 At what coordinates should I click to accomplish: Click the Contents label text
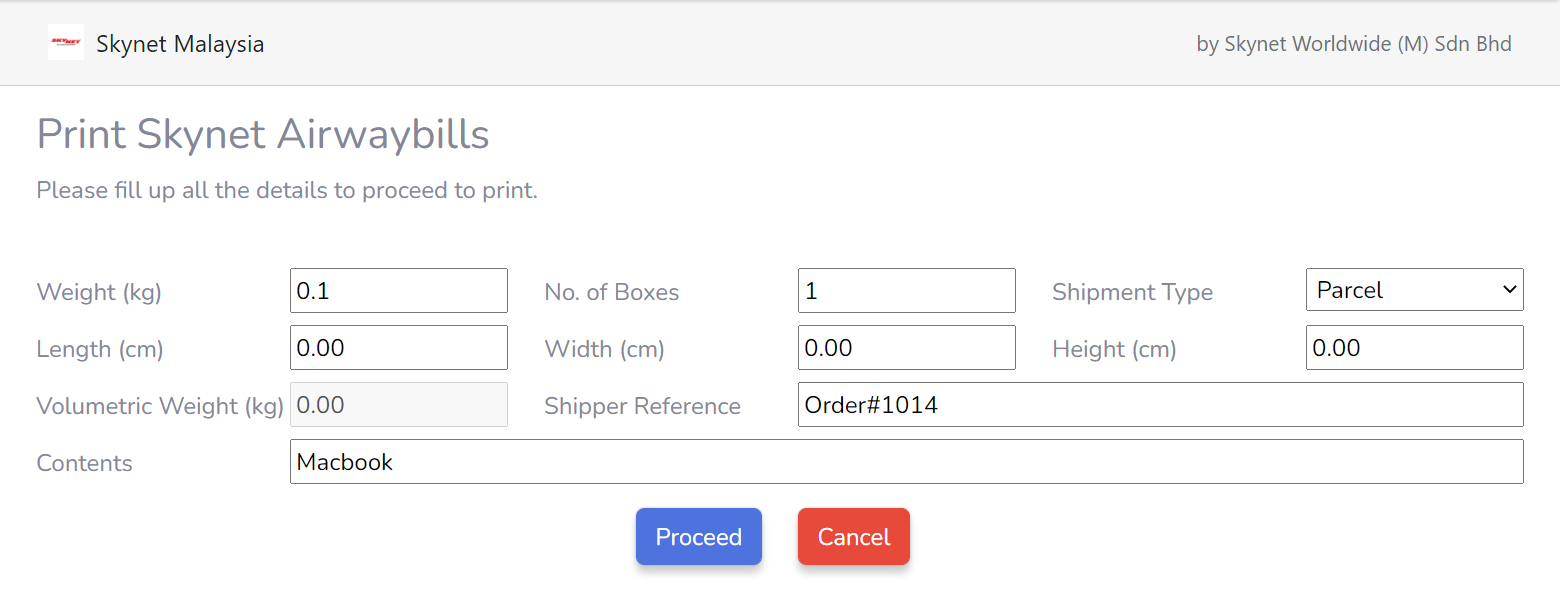pos(84,463)
